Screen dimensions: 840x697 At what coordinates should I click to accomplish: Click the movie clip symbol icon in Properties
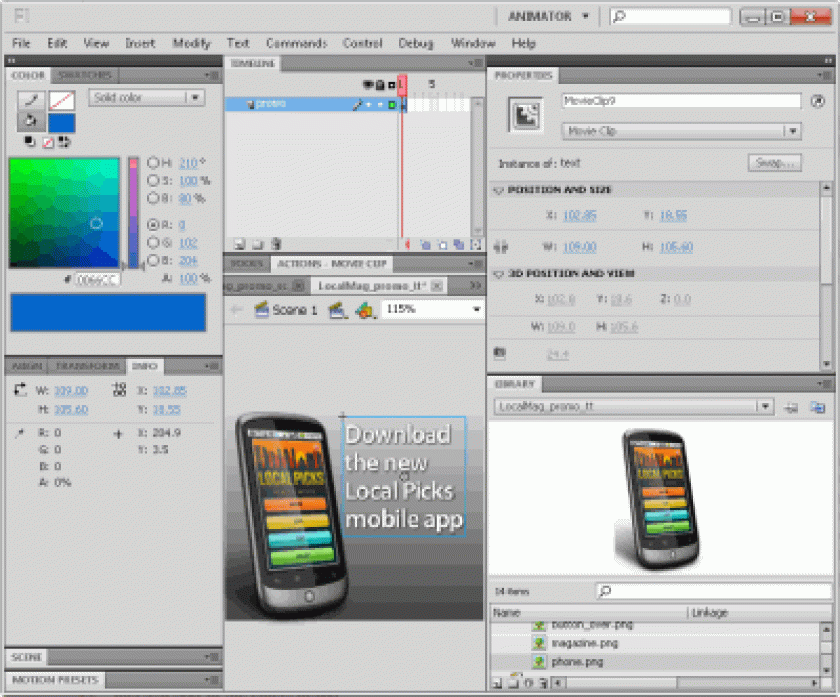point(526,114)
